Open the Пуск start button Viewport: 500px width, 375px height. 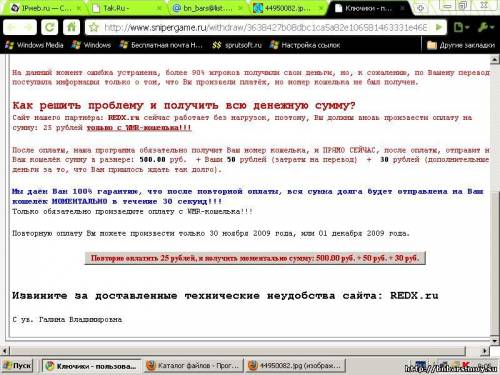(x=17, y=366)
